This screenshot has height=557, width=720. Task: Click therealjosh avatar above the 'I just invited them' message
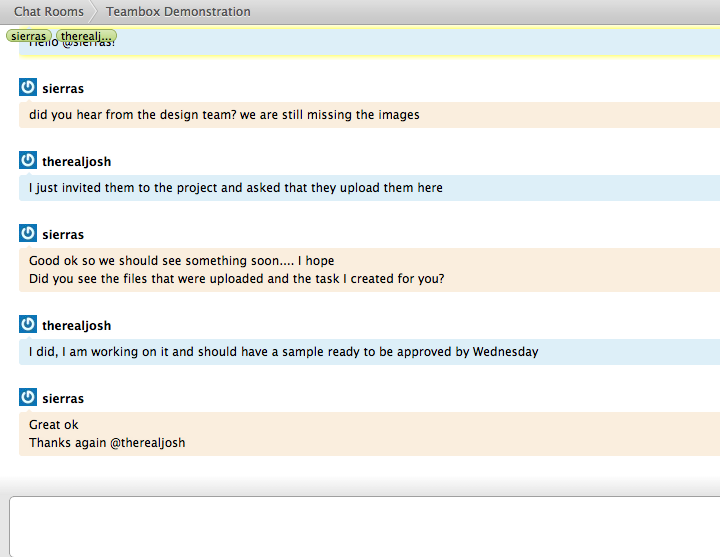click(x=28, y=161)
